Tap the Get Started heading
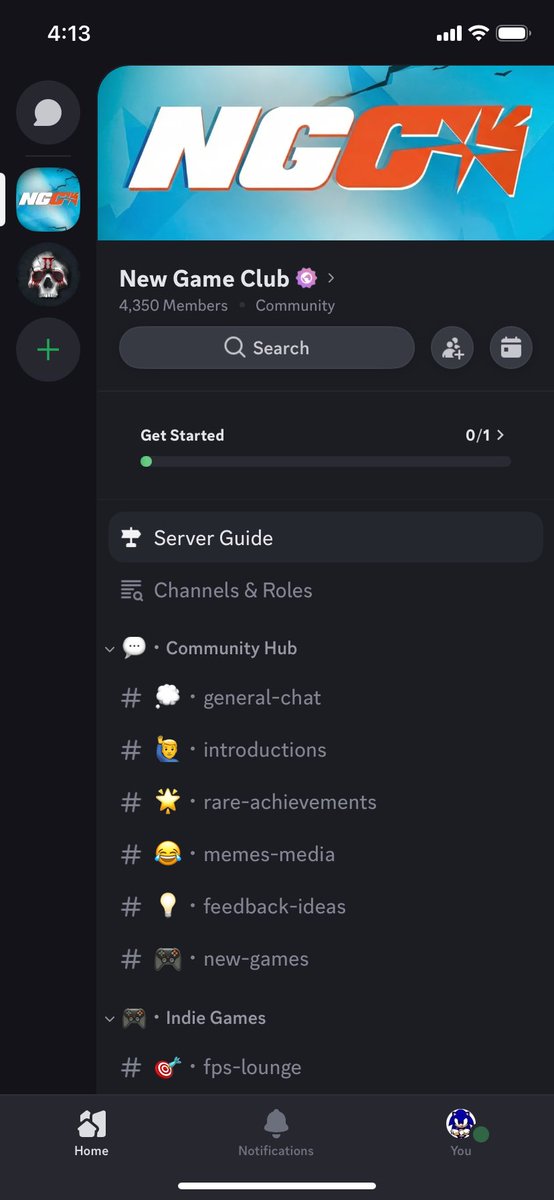The image size is (554, 1200). pos(182,435)
